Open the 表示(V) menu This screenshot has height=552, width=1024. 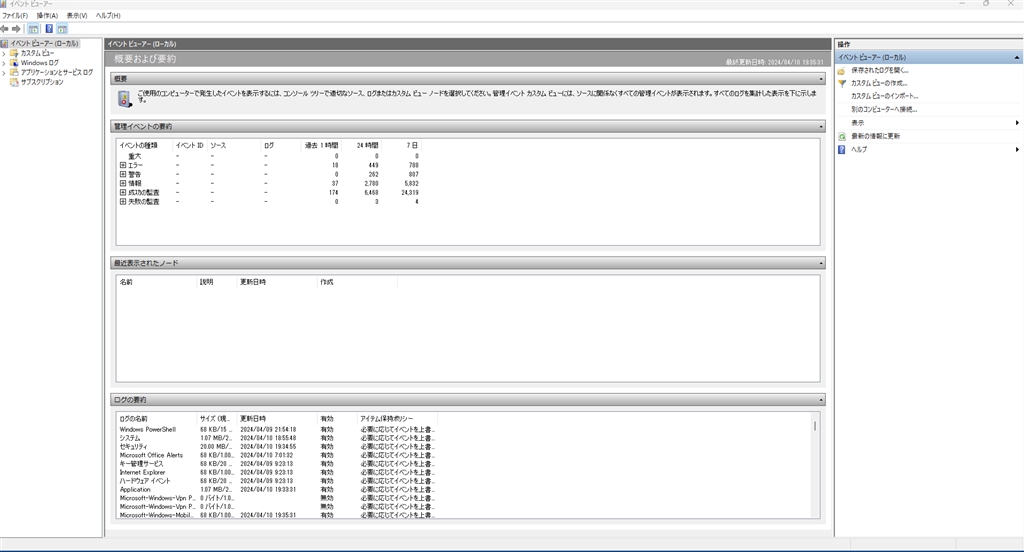pos(77,16)
